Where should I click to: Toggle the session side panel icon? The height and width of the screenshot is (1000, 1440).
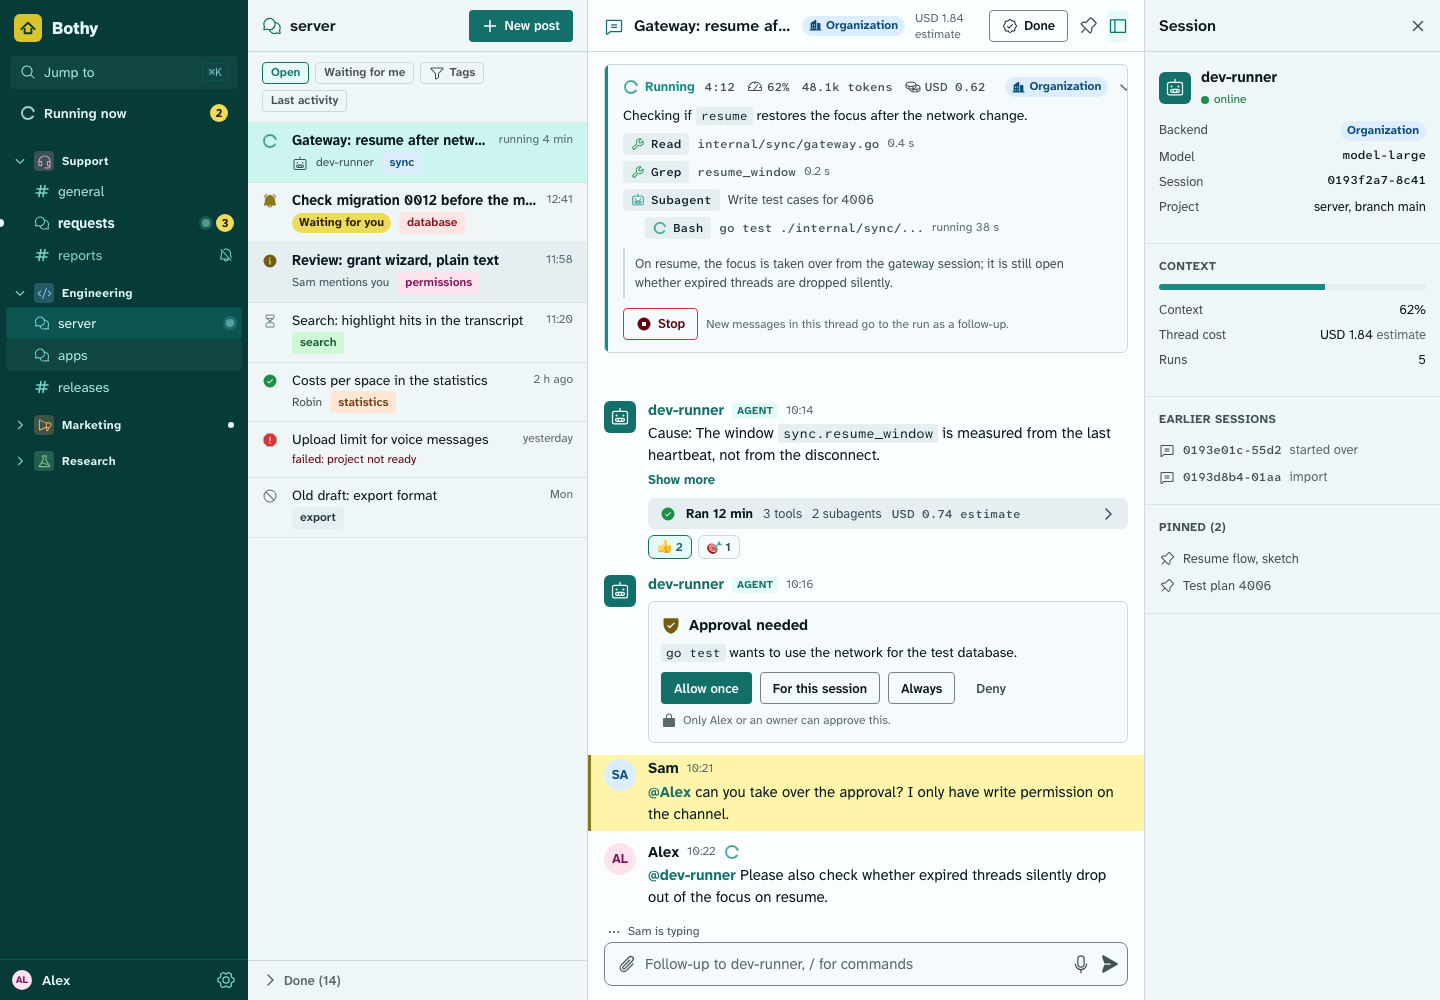point(1118,26)
